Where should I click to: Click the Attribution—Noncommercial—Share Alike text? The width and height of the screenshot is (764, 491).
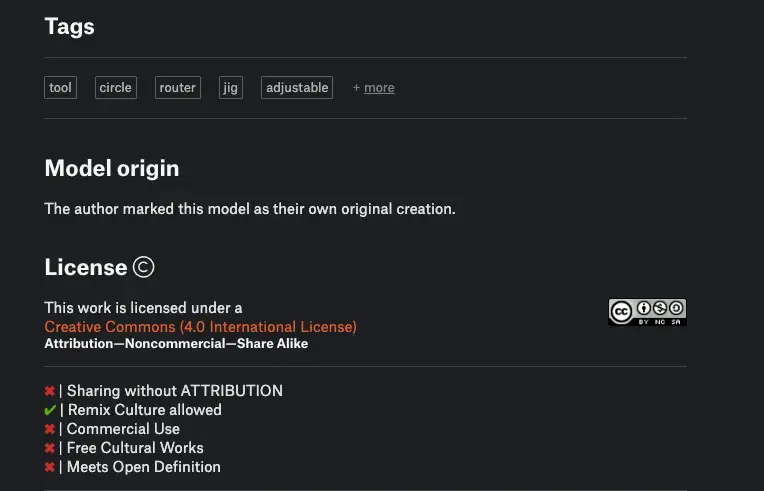[x=176, y=344]
